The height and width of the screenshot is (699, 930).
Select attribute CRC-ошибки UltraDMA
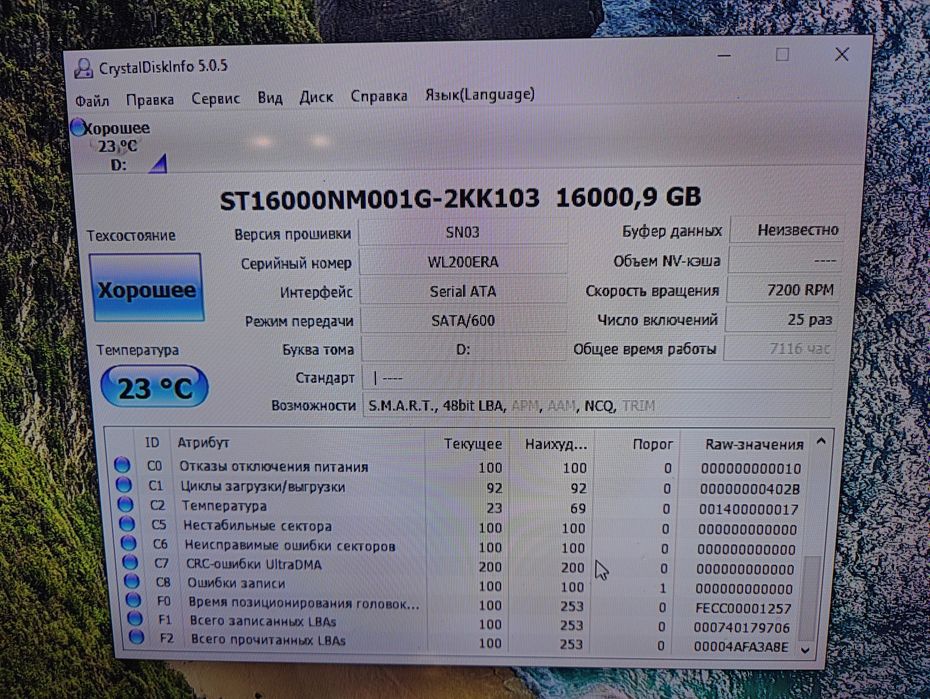[x=254, y=564]
